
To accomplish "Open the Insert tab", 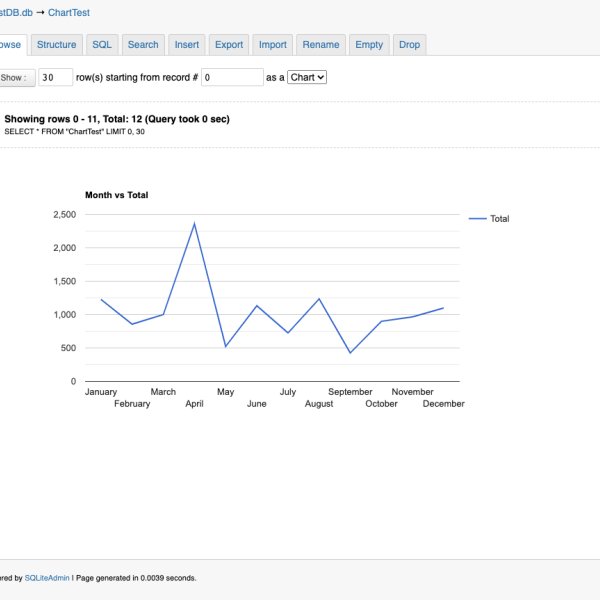I will coord(186,44).
